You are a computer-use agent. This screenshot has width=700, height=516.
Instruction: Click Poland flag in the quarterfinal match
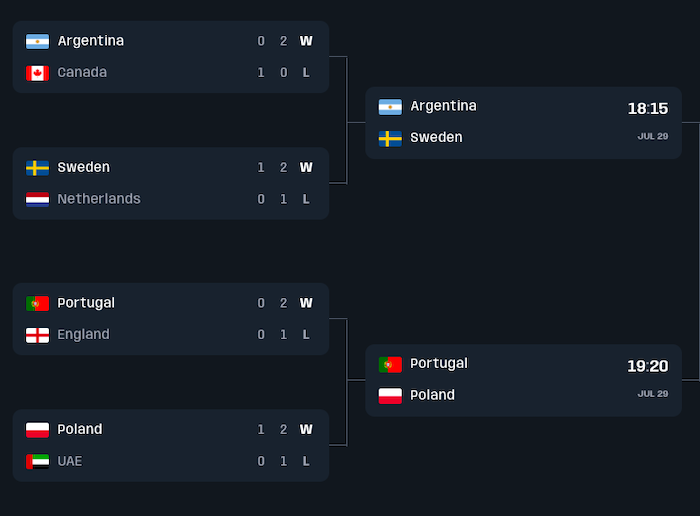click(x=37, y=429)
